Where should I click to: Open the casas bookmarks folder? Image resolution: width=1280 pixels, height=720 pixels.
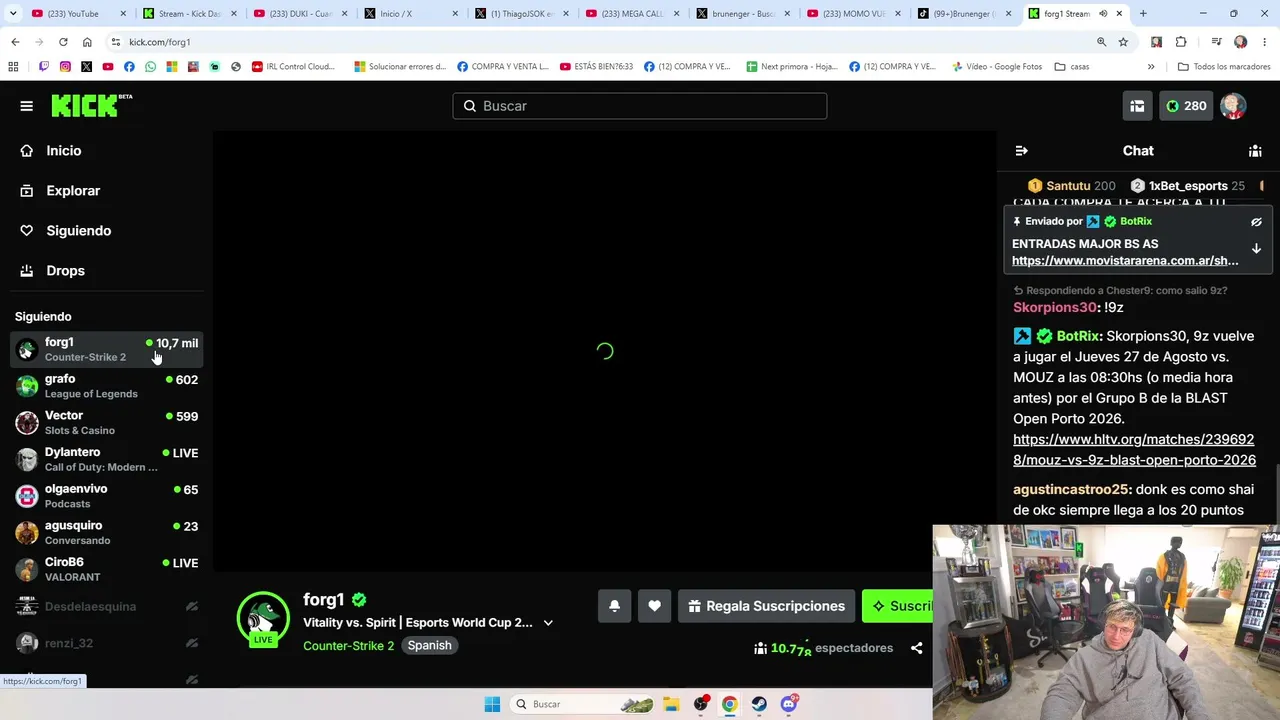tap(1072, 67)
